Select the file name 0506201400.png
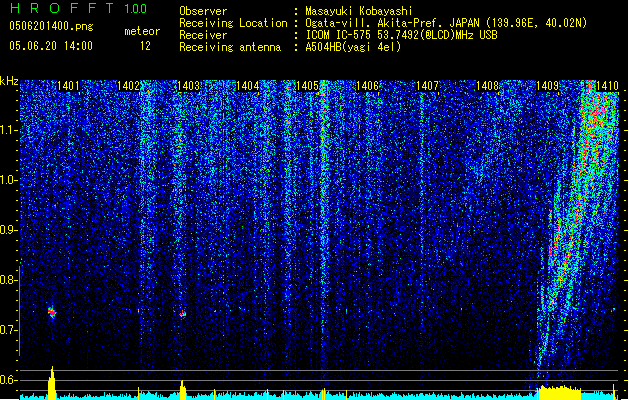The image size is (629, 400). (x=51, y=27)
